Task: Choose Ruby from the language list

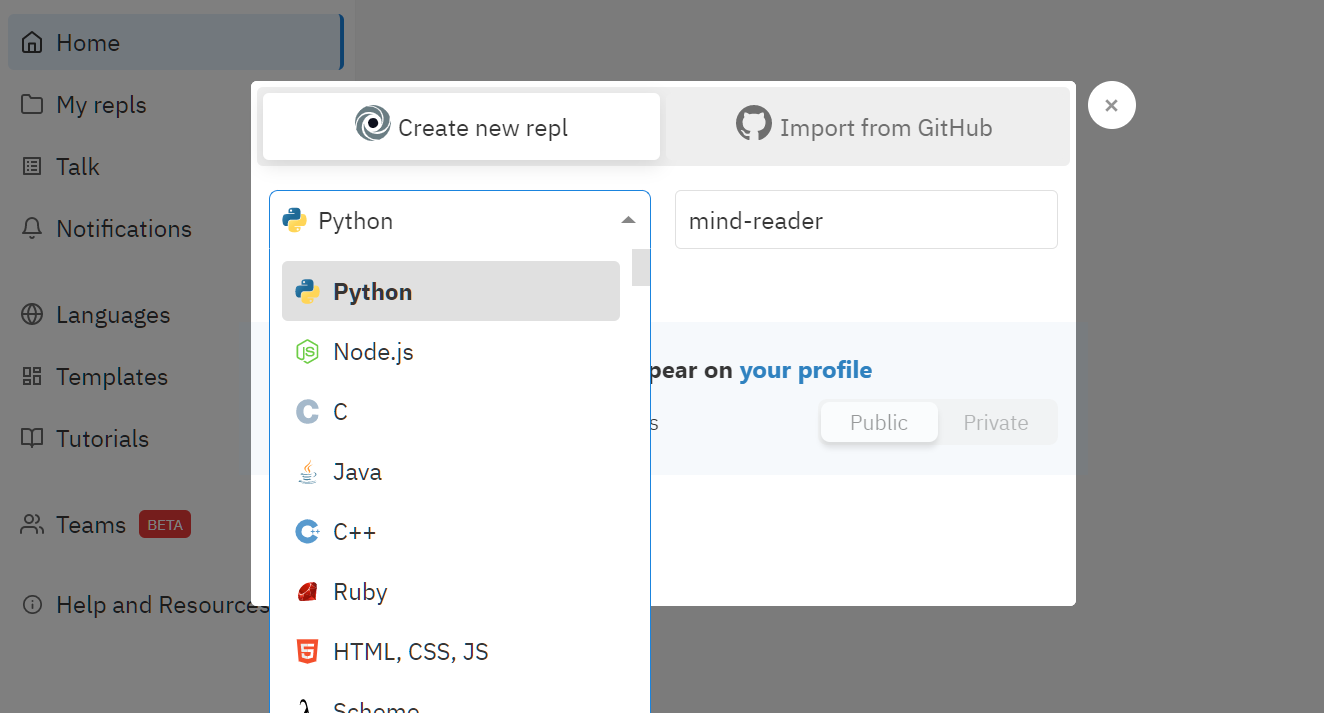Action: pos(451,591)
